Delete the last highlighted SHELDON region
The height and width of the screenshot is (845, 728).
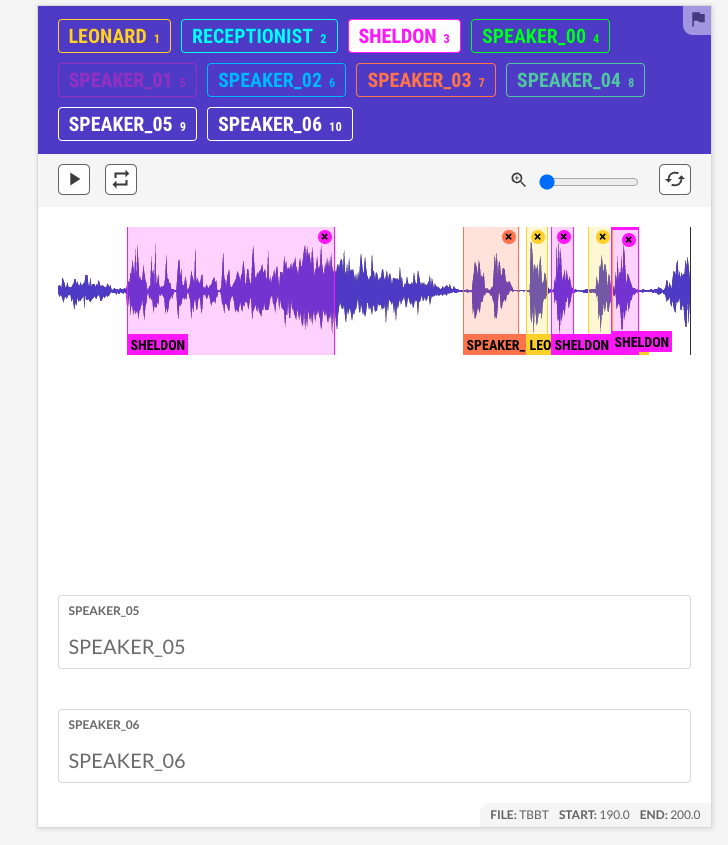(628, 240)
